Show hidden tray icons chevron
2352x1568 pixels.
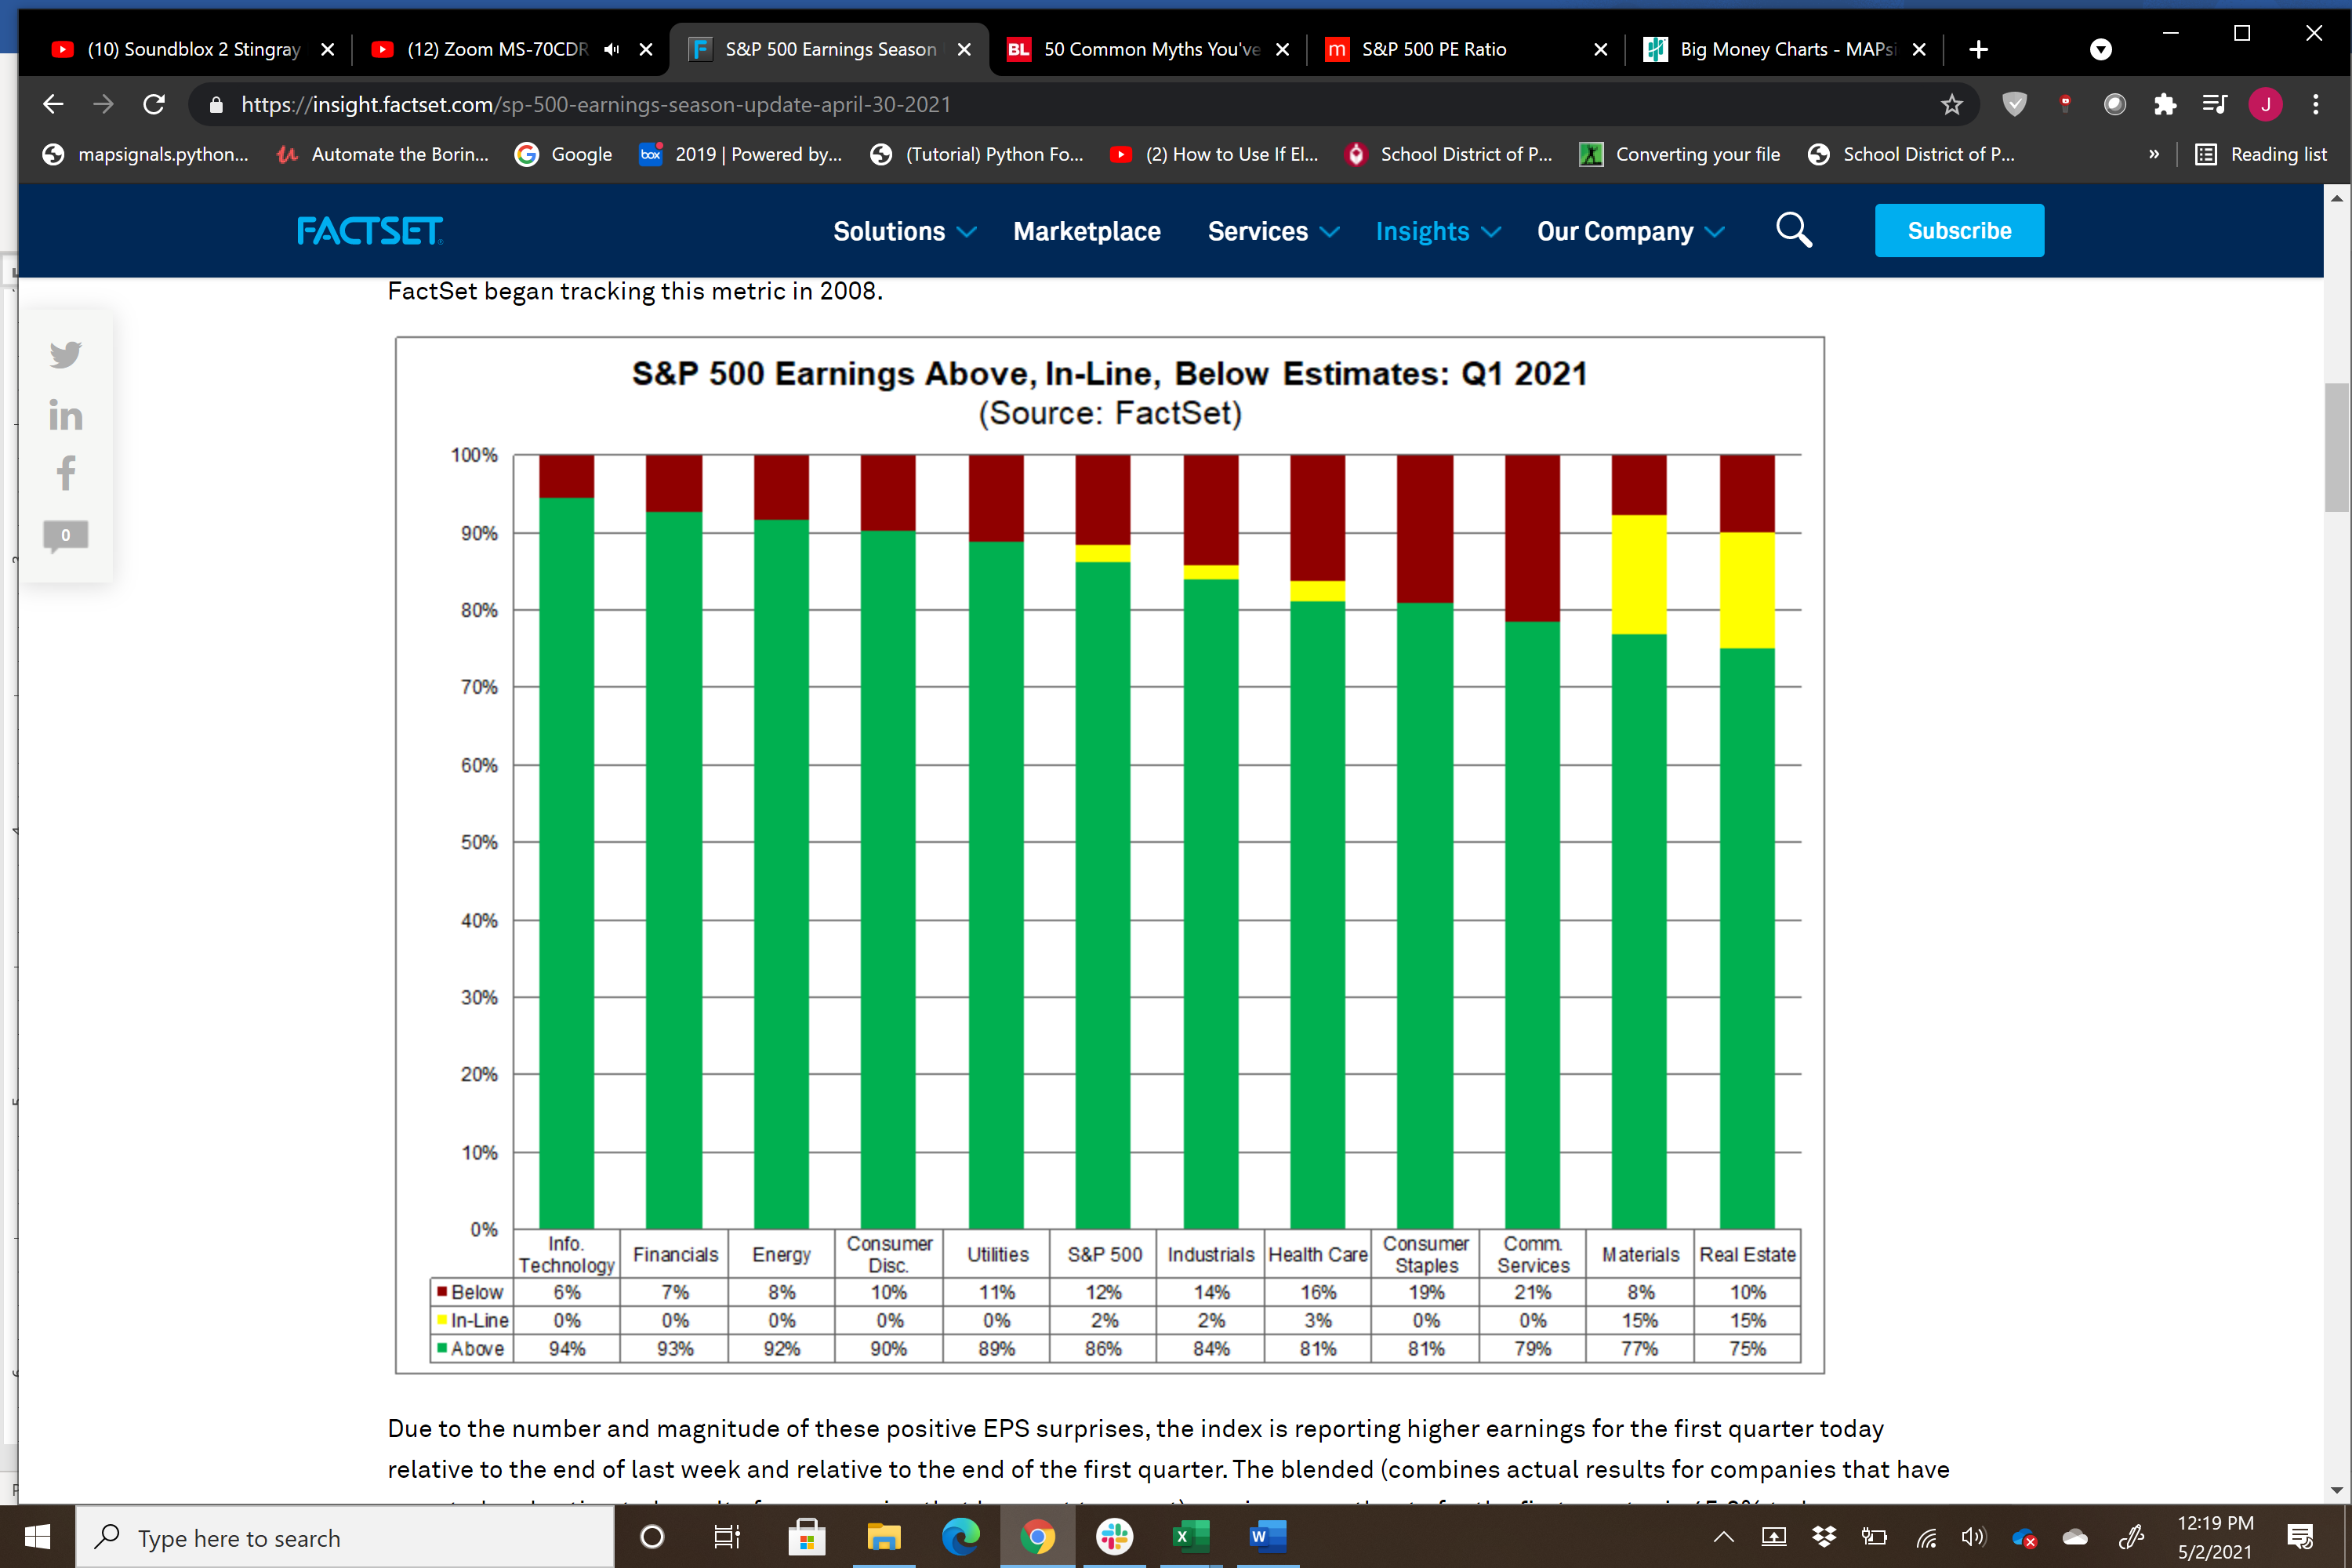click(1723, 1537)
